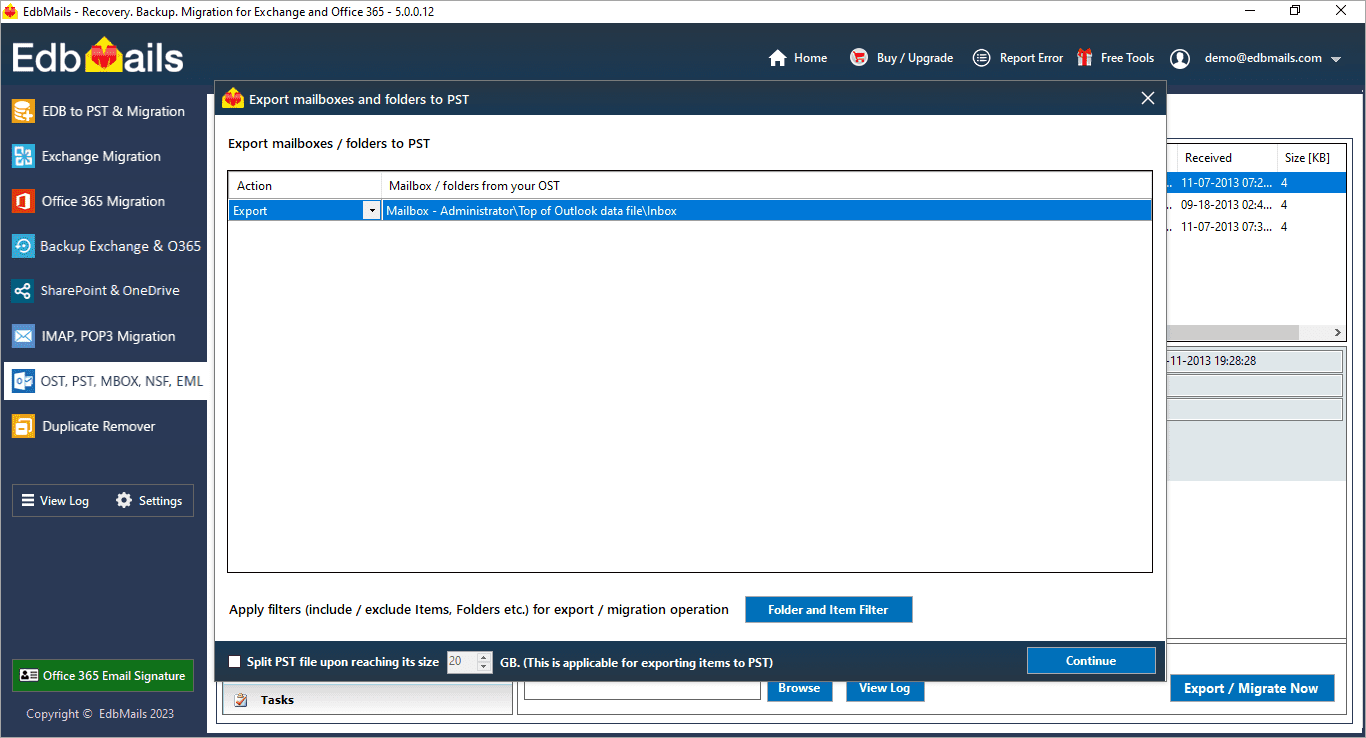Click the Size [KB] column header
Image resolution: width=1366 pixels, height=738 pixels.
point(1310,158)
